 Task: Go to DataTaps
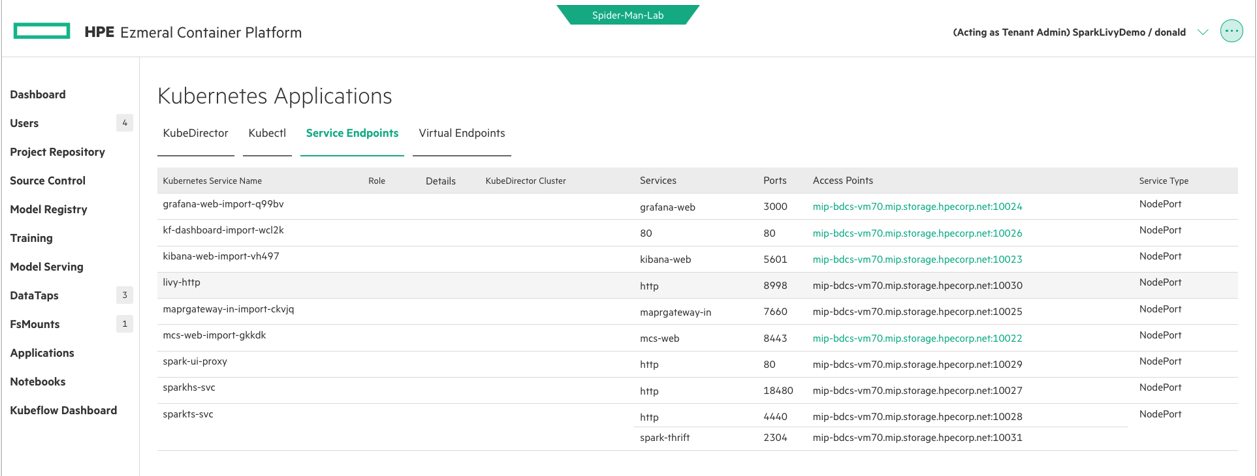34,296
